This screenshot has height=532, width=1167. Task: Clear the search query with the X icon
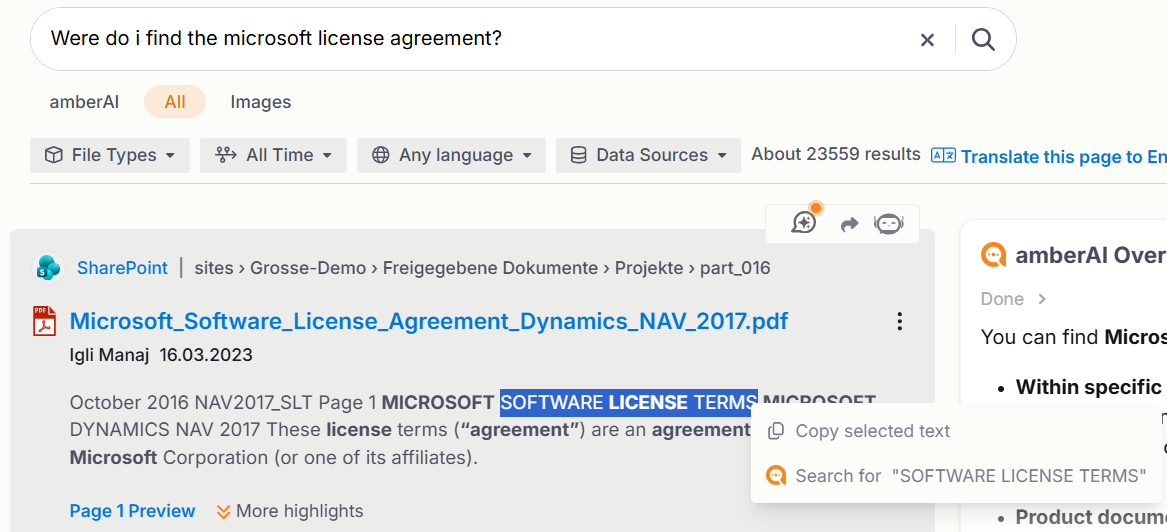(927, 40)
